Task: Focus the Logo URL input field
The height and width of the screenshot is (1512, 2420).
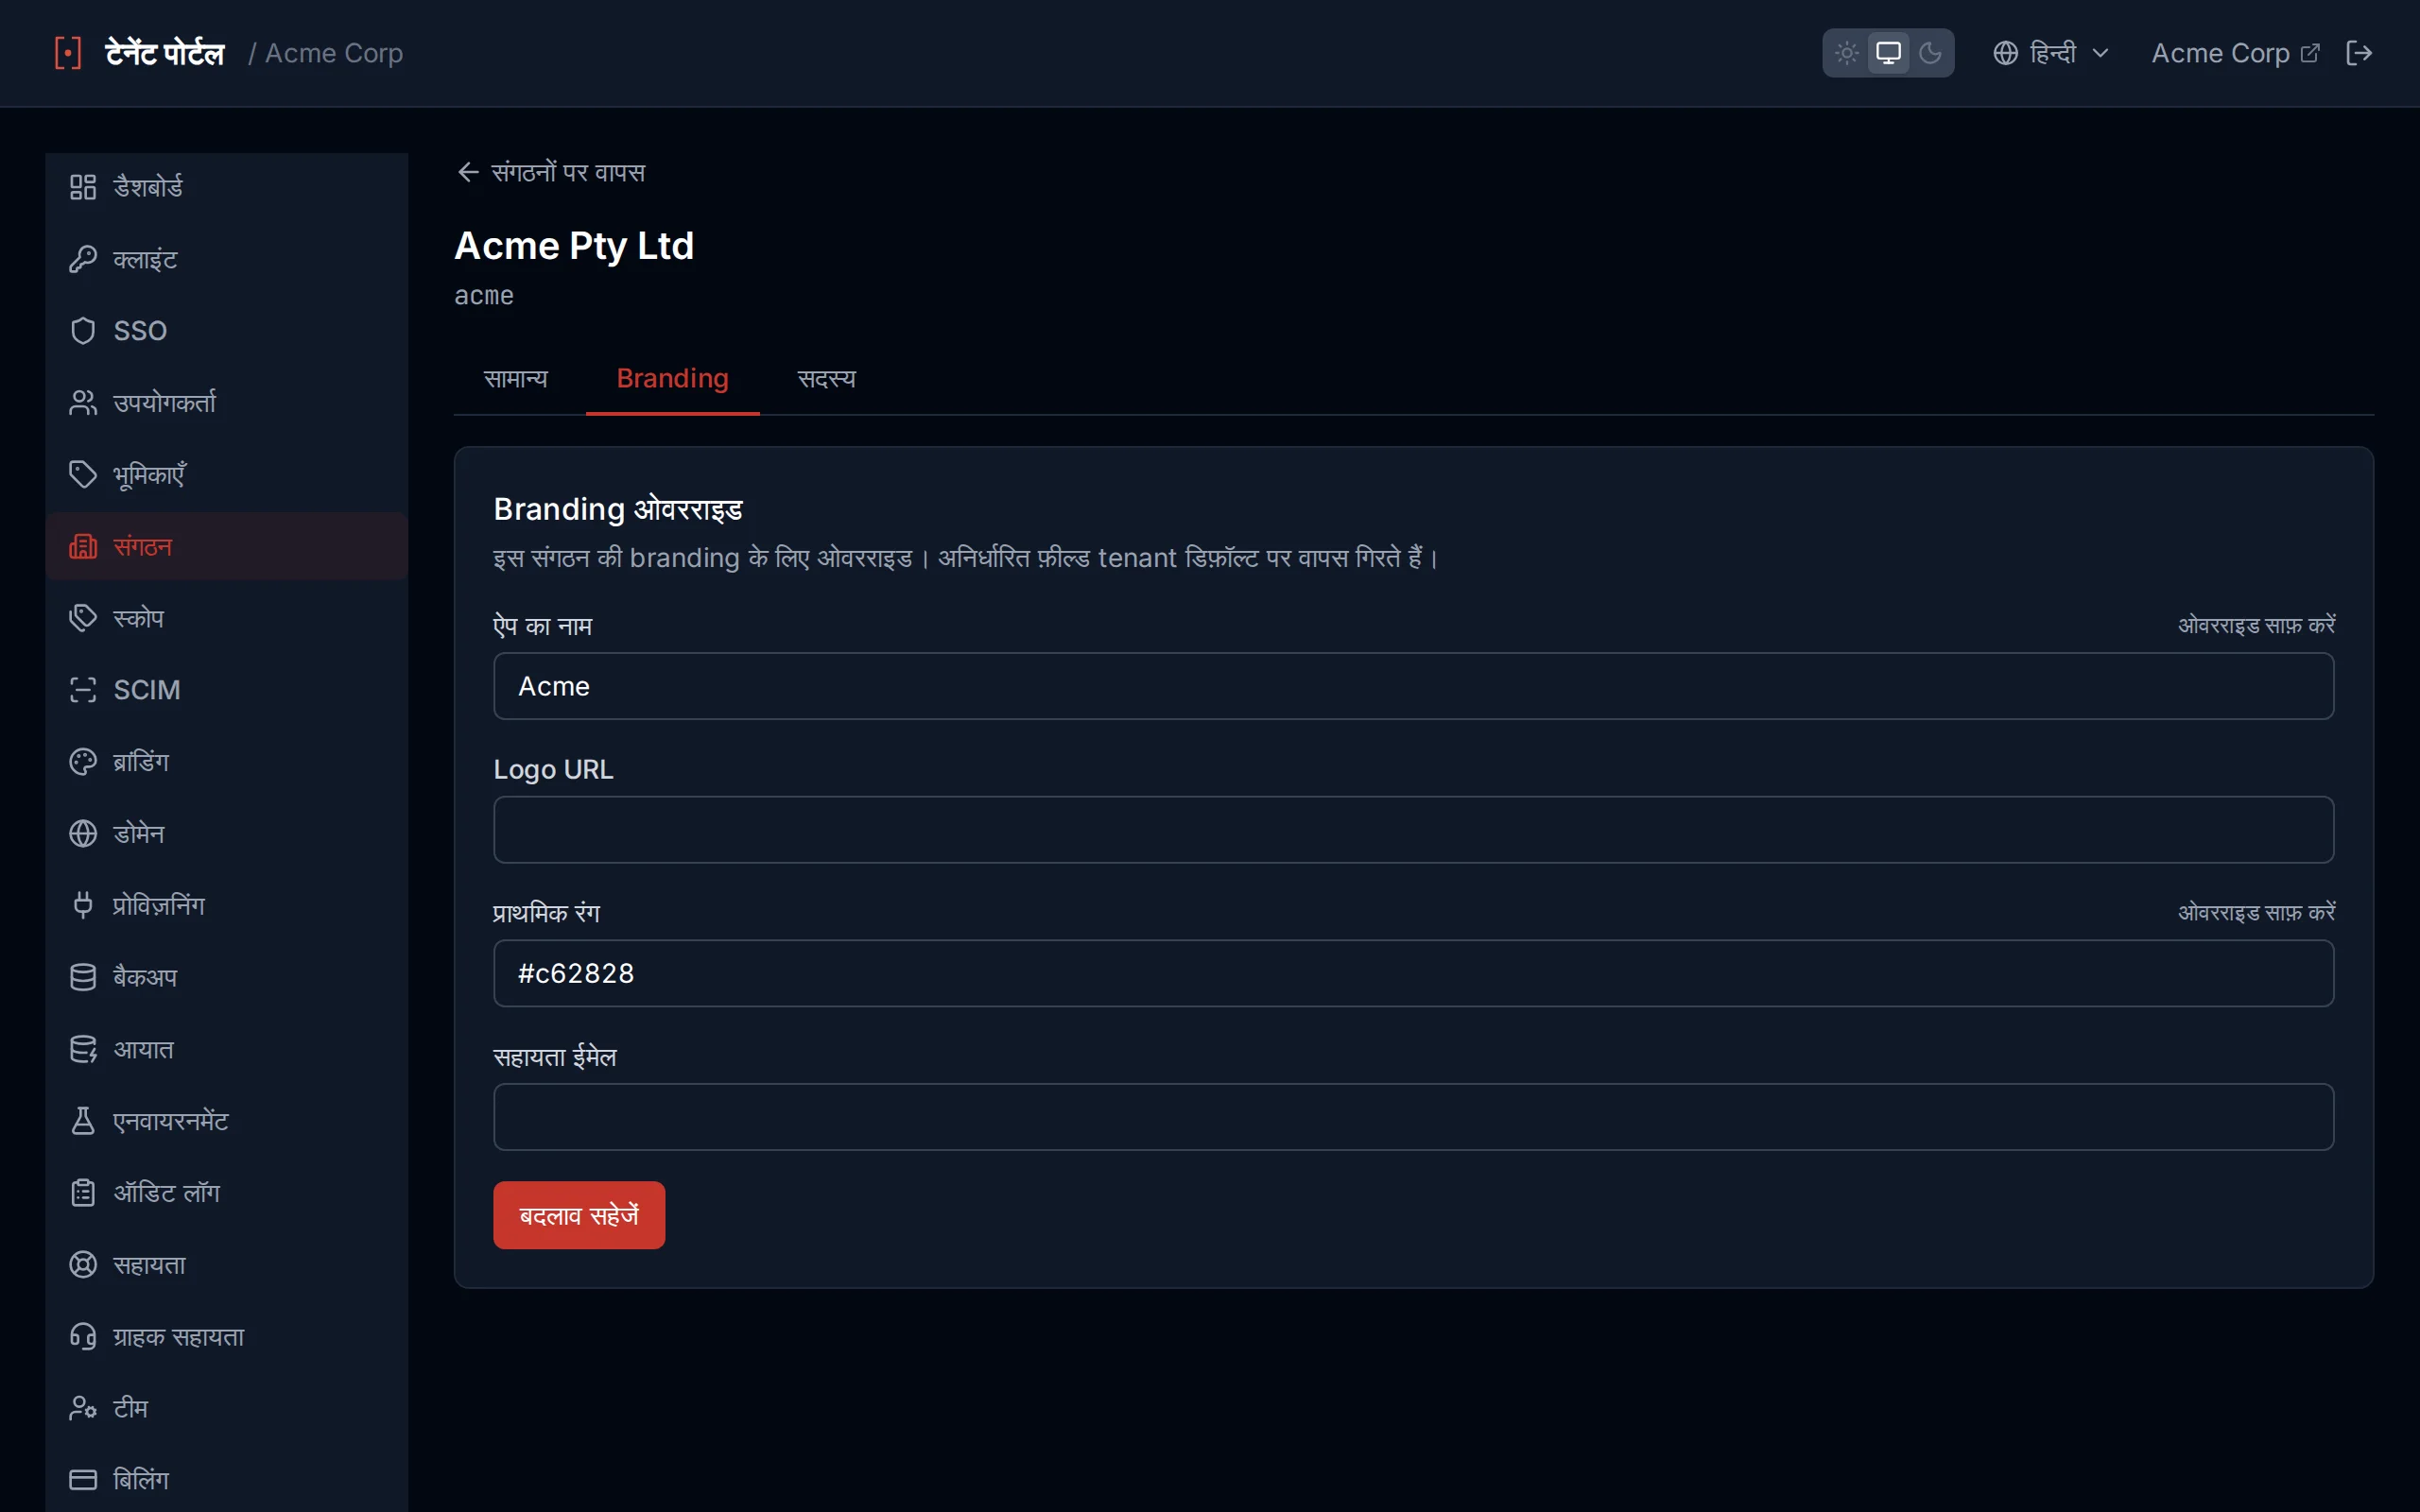Action: tap(1413, 830)
